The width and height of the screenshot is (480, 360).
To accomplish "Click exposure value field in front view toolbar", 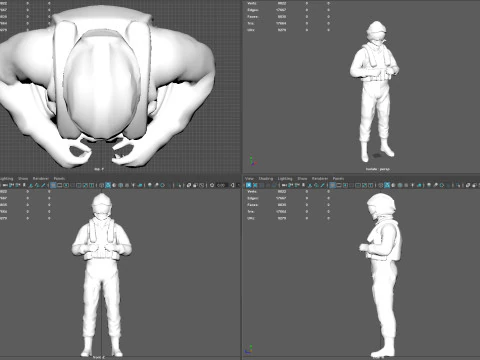I will [x=222, y=185].
